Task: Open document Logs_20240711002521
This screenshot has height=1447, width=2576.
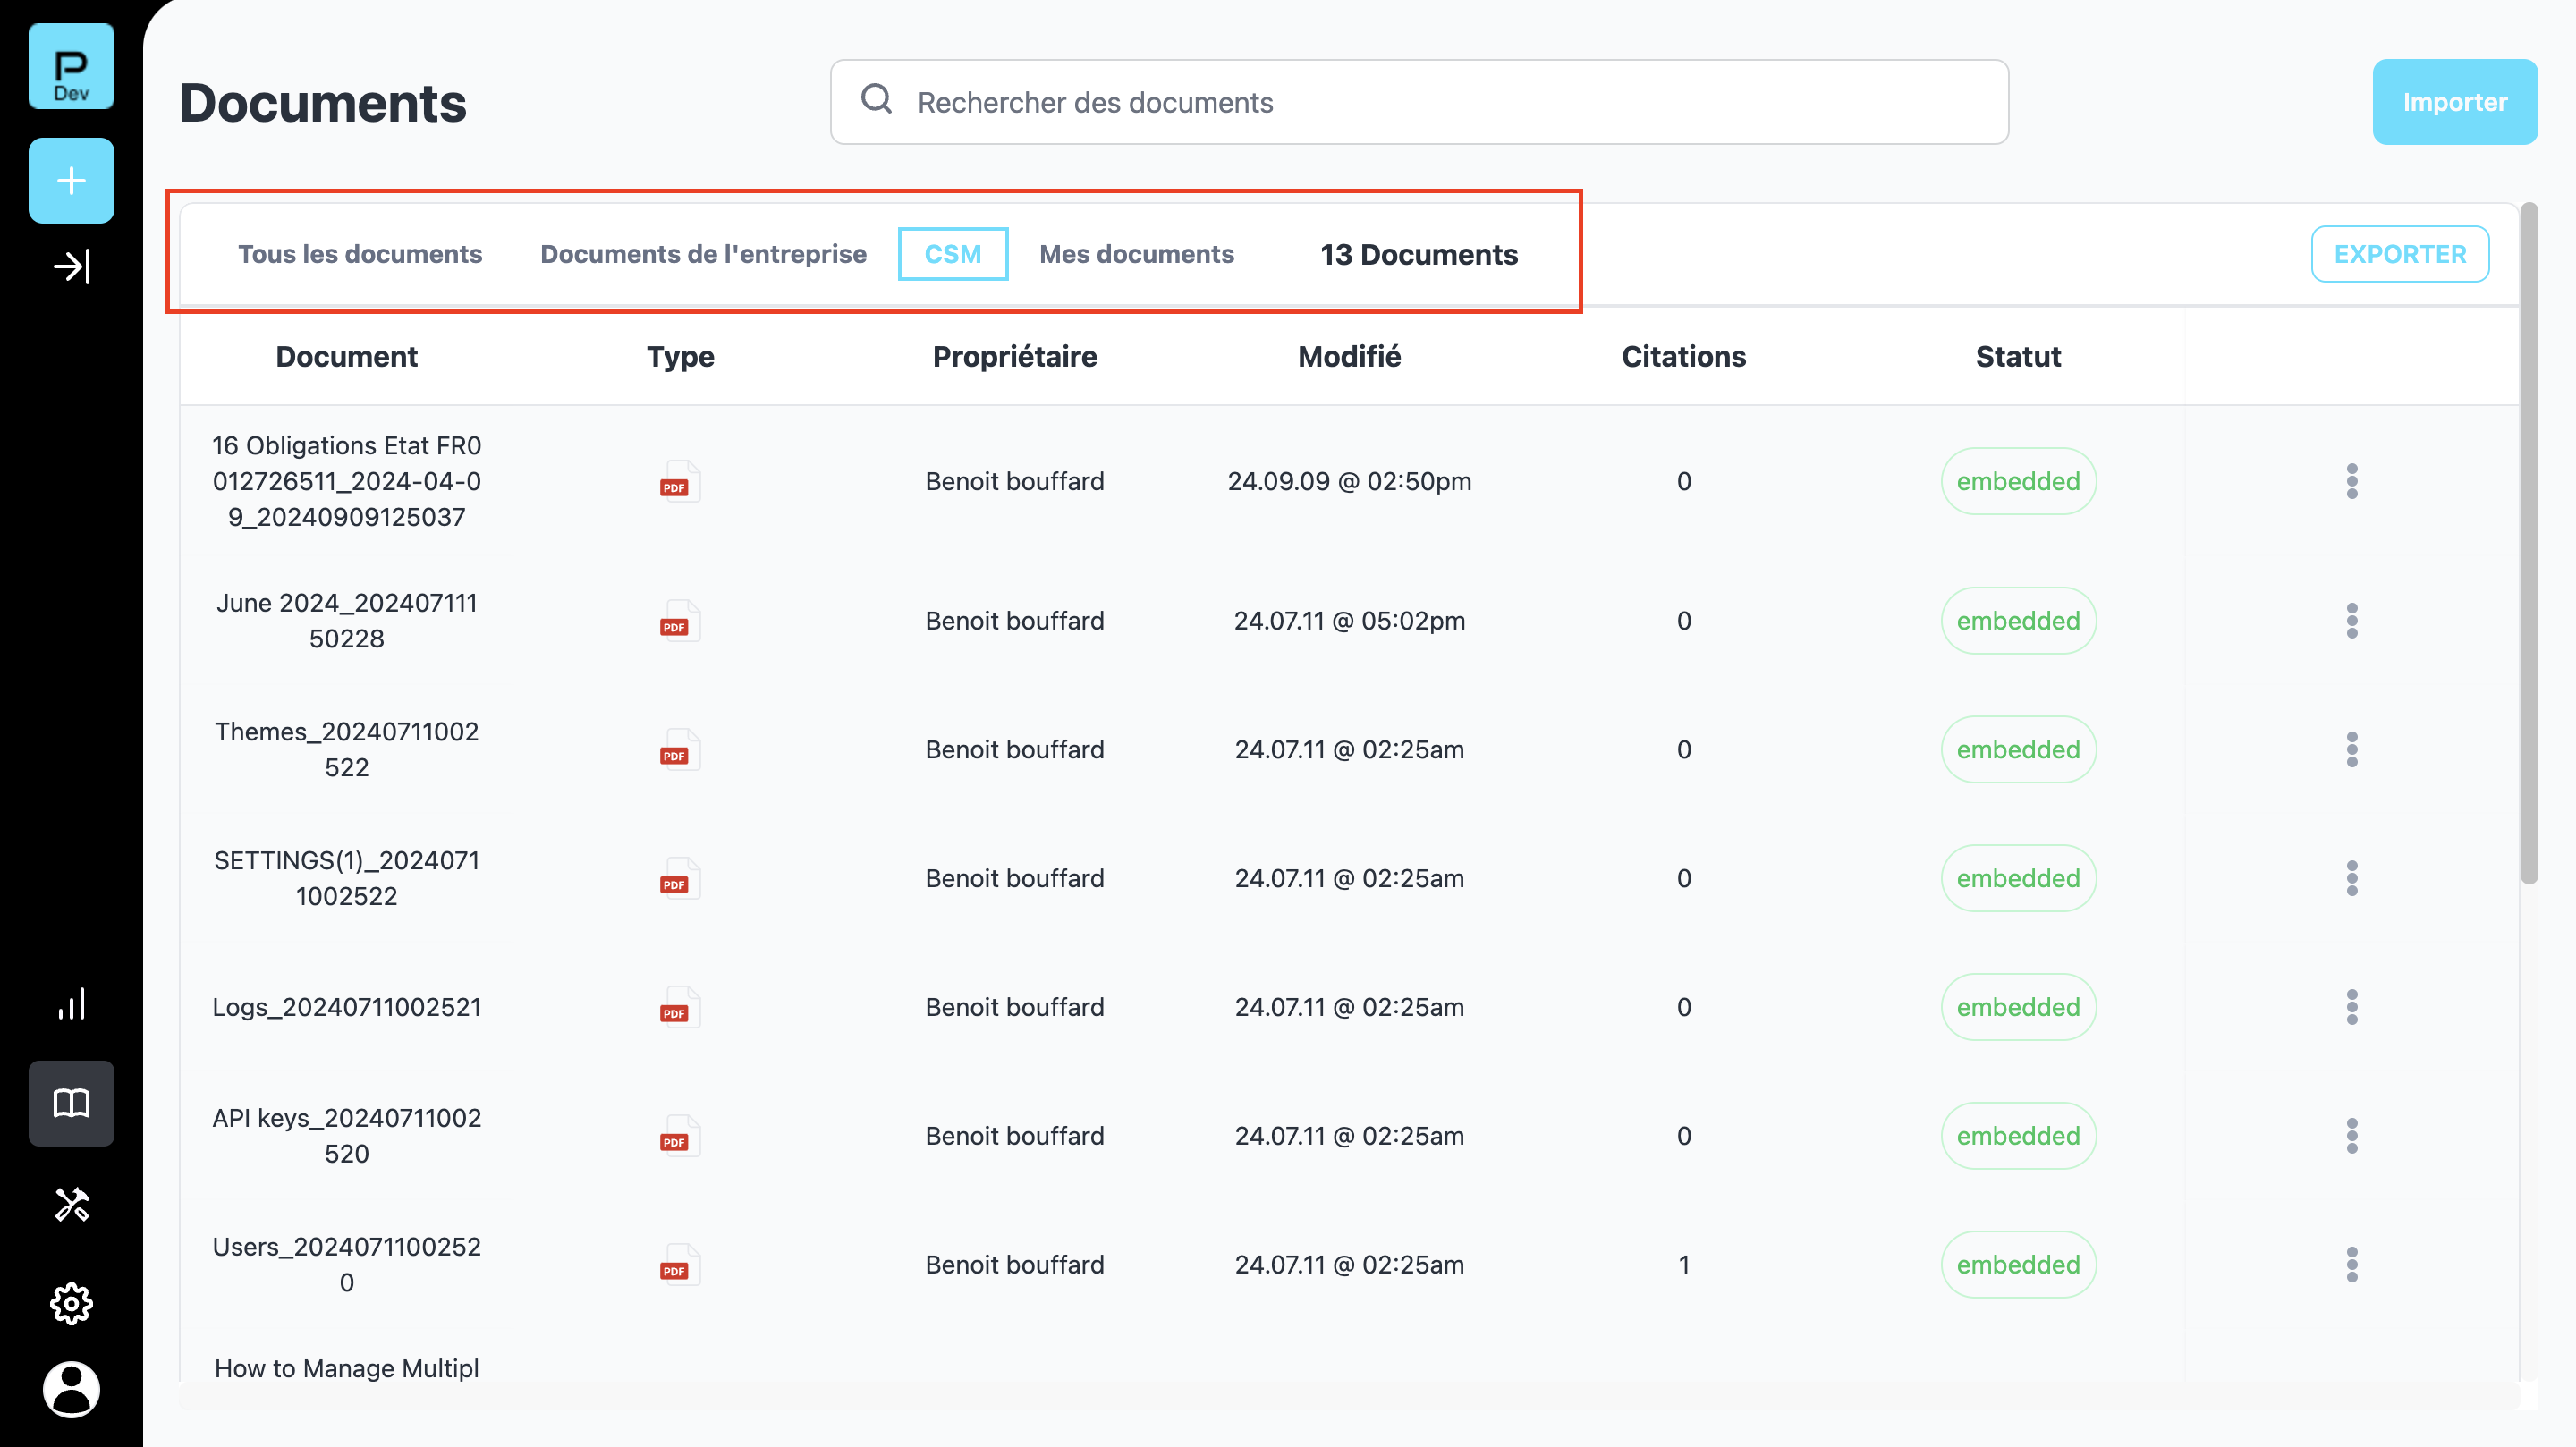Action: 346,1007
